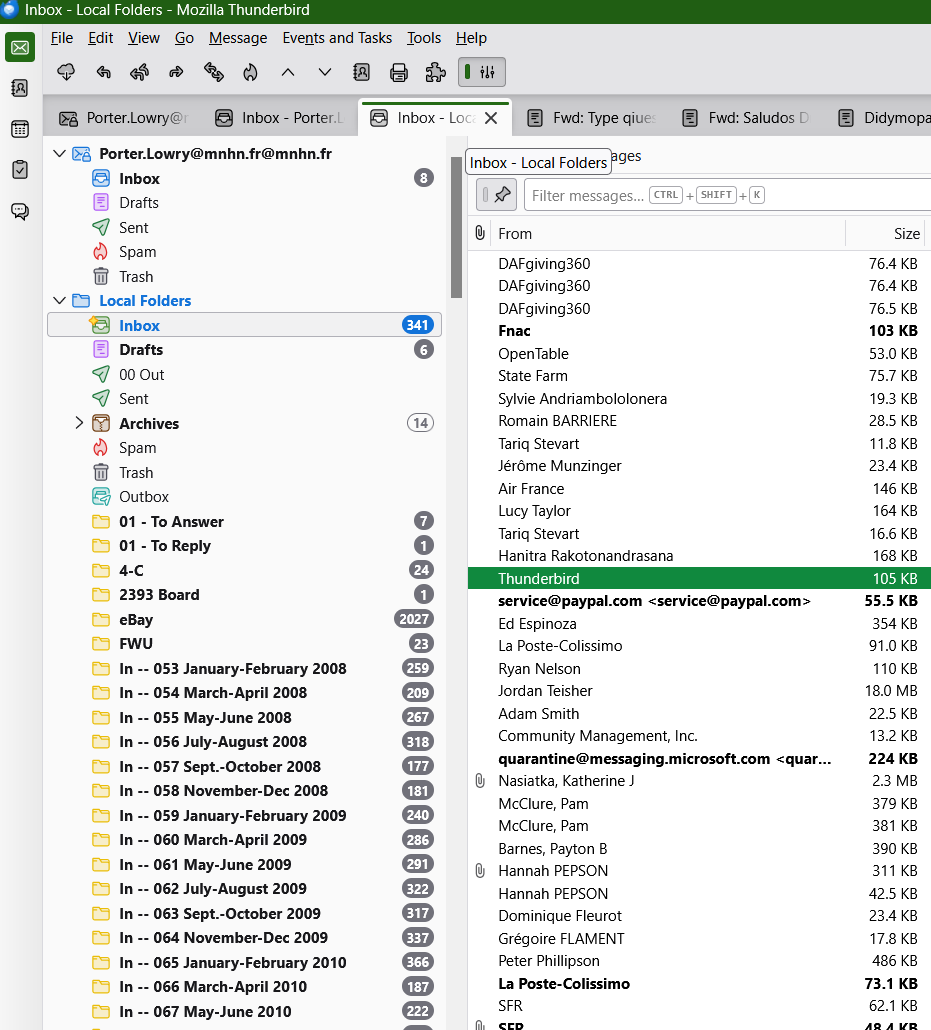Image resolution: width=931 pixels, height=1030 pixels.
Task: Switch to Fwd: Saludos tab
Action: tap(746, 118)
